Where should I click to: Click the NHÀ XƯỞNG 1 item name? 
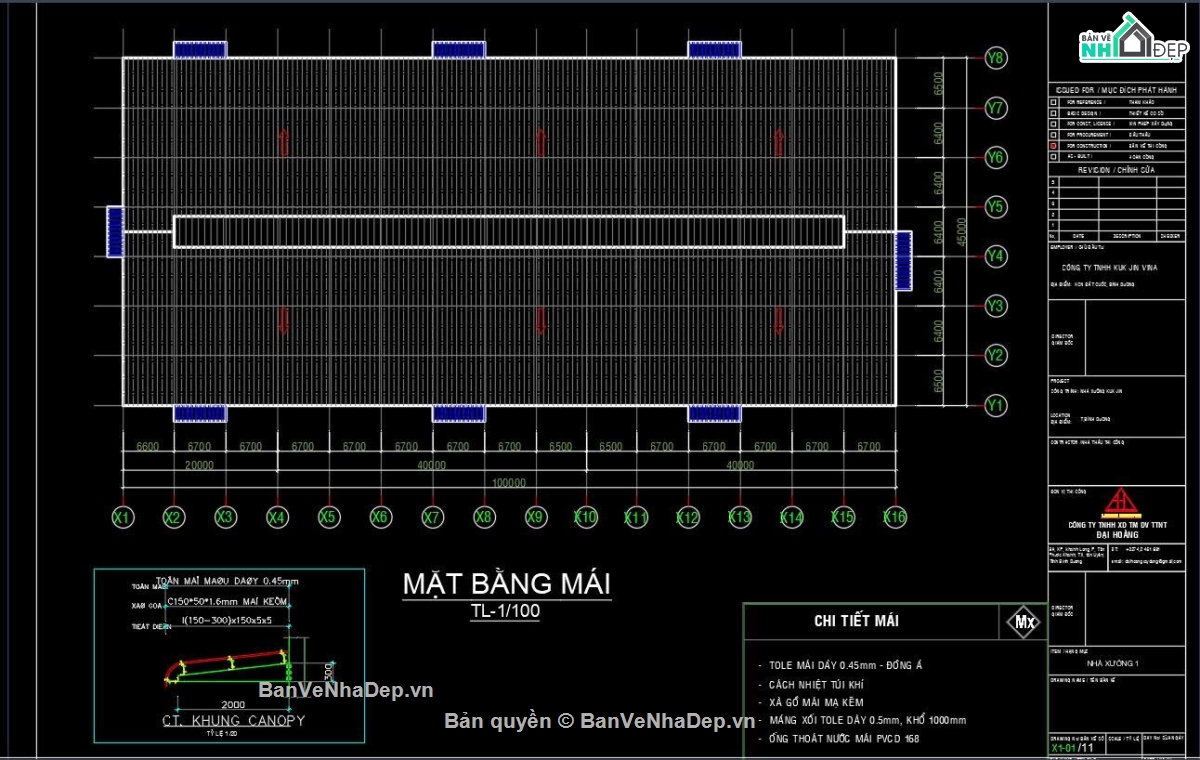click(x=1113, y=663)
